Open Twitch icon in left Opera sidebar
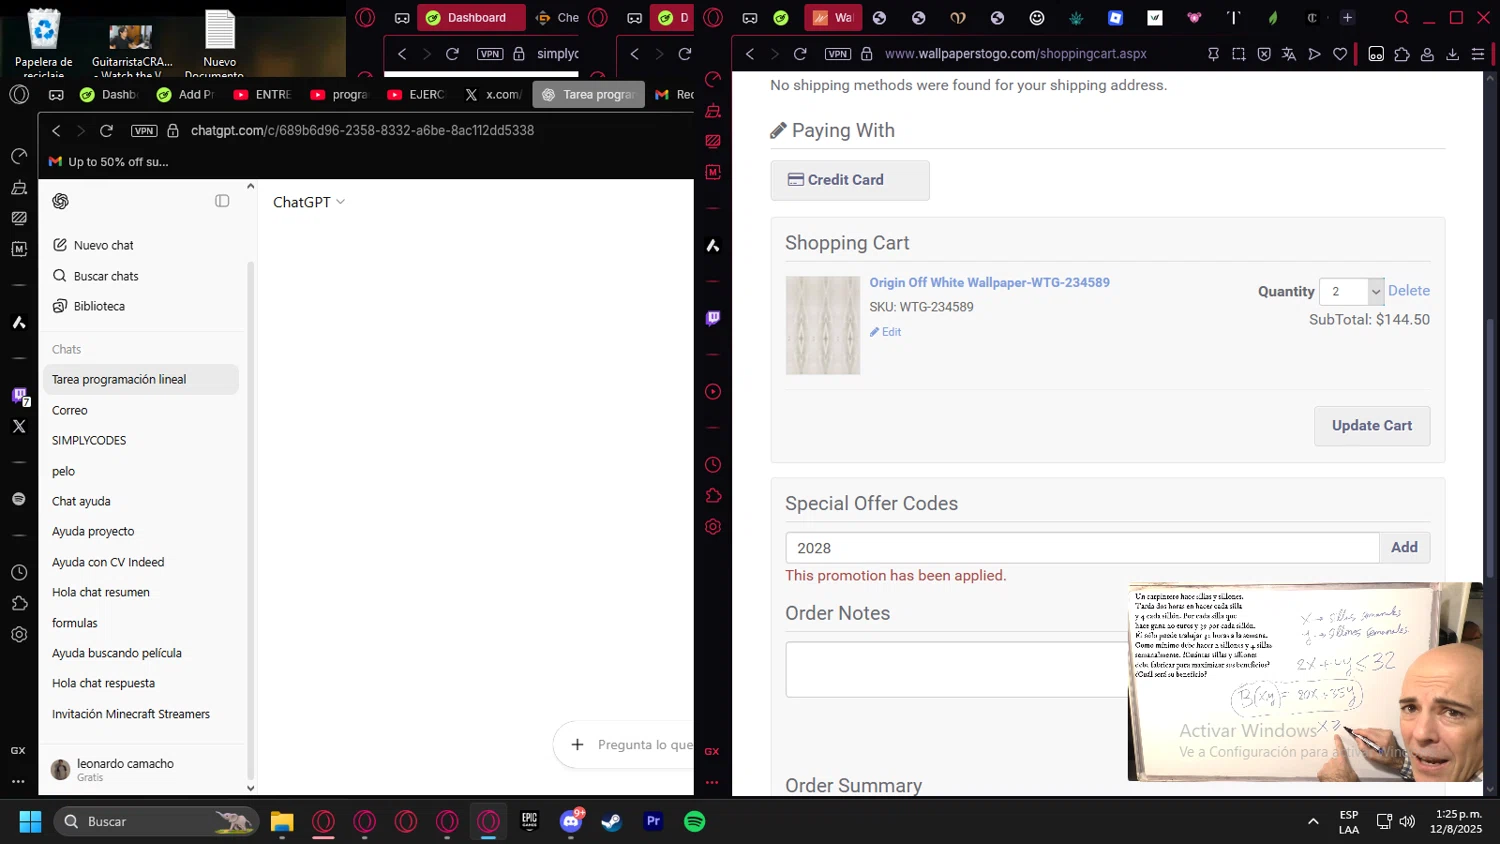This screenshot has height=844, width=1500. [x=19, y=396]
